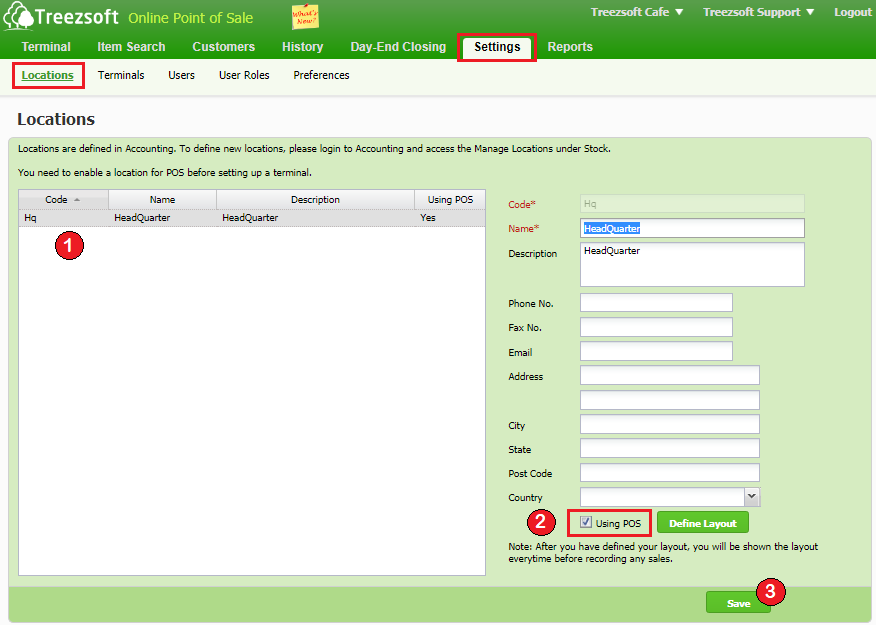Open the History tab
The width and height of the screenshot is (876, 625).
point(302,47)
